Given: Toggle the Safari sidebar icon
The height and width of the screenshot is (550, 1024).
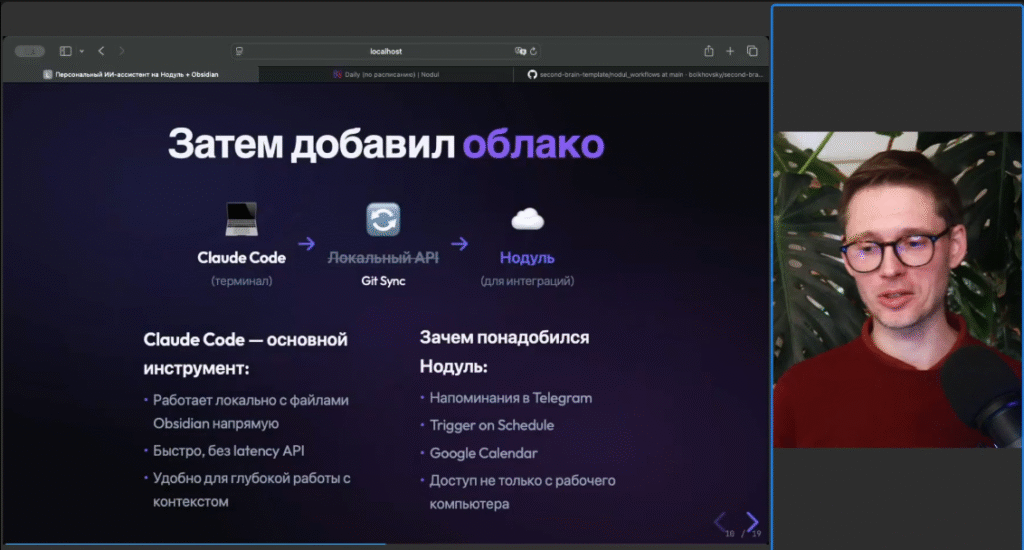Looking at the screenshot, I should [x=65, y=51].
